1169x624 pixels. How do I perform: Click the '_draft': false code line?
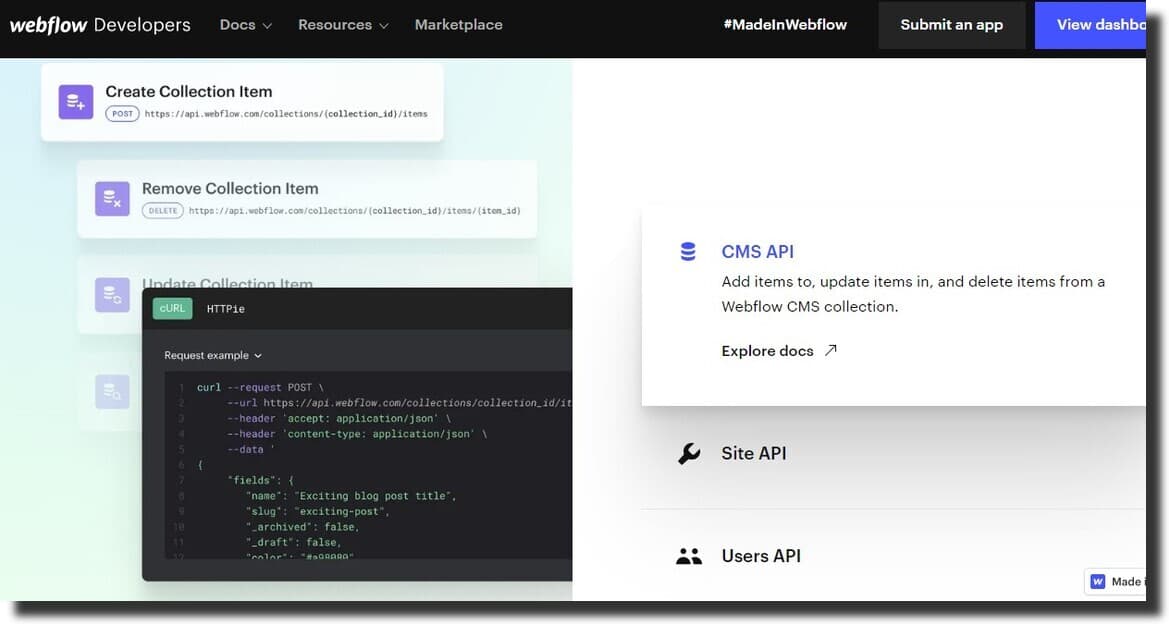[293, 543]
